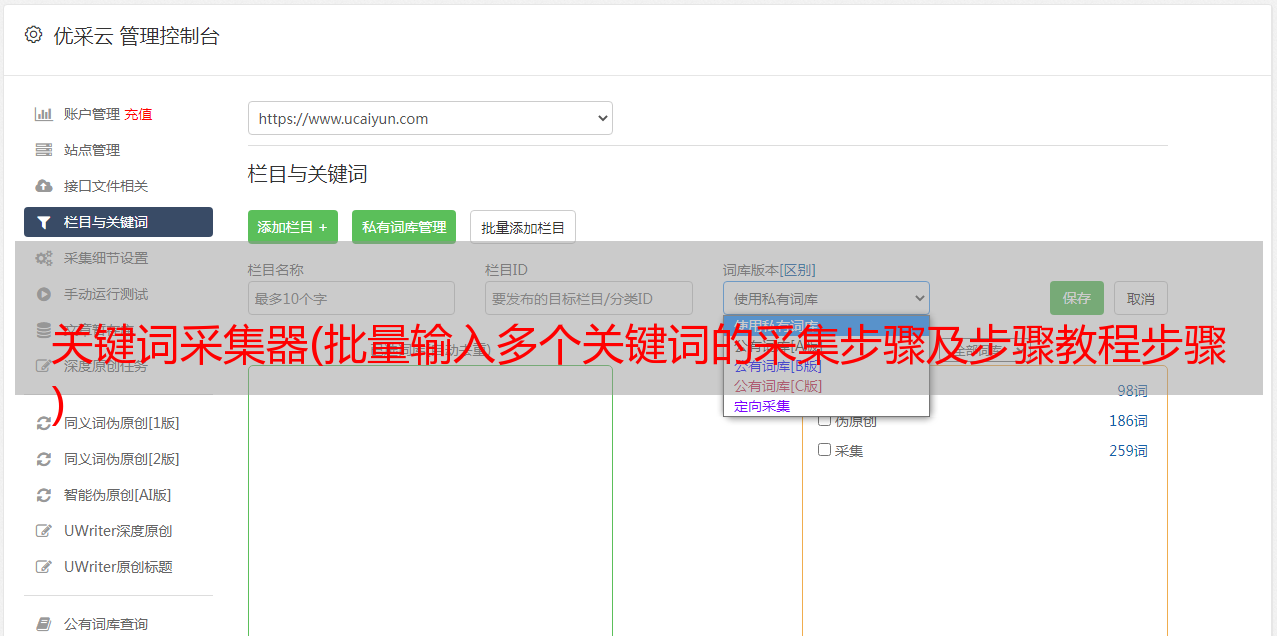Open 同义词伪原创[1版] sidebar item

pyautogui.click(x=122, y=423)
